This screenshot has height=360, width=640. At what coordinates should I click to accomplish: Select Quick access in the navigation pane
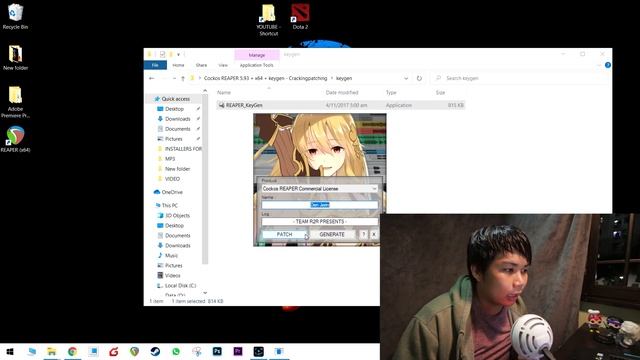[x=176, y=99]
